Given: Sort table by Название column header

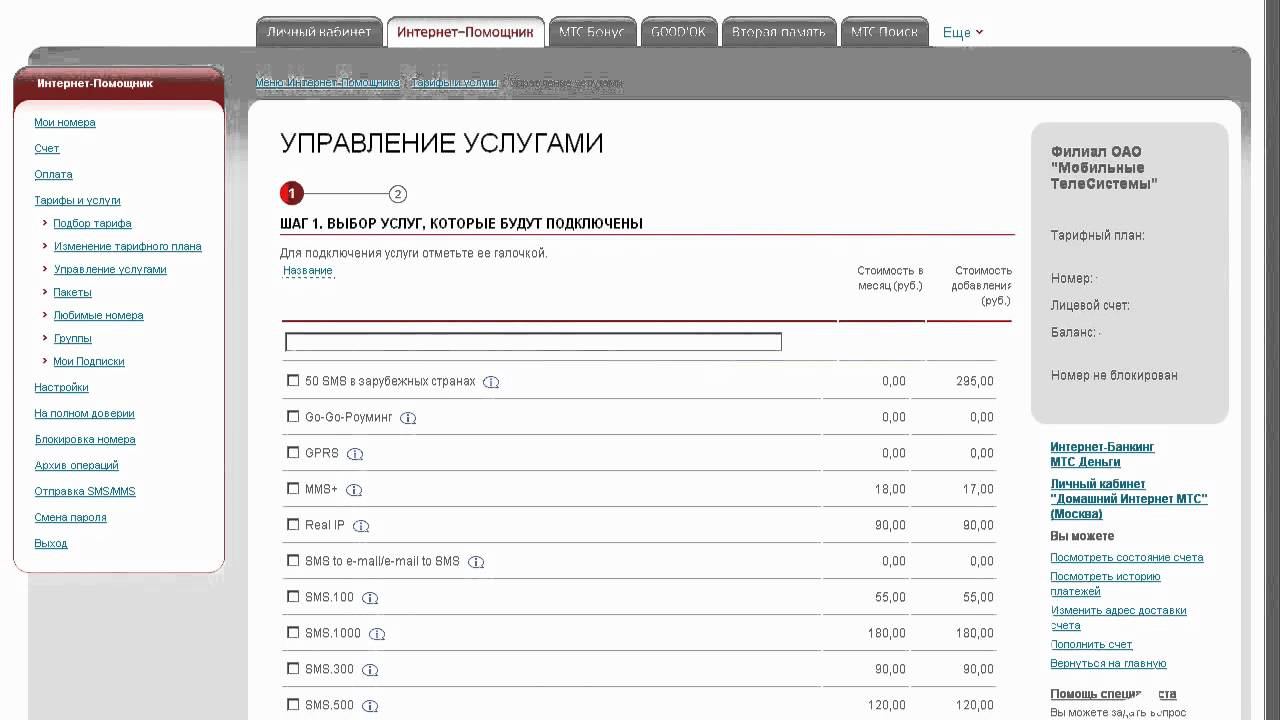Looking at the screenshot, I should click(308, 271).
